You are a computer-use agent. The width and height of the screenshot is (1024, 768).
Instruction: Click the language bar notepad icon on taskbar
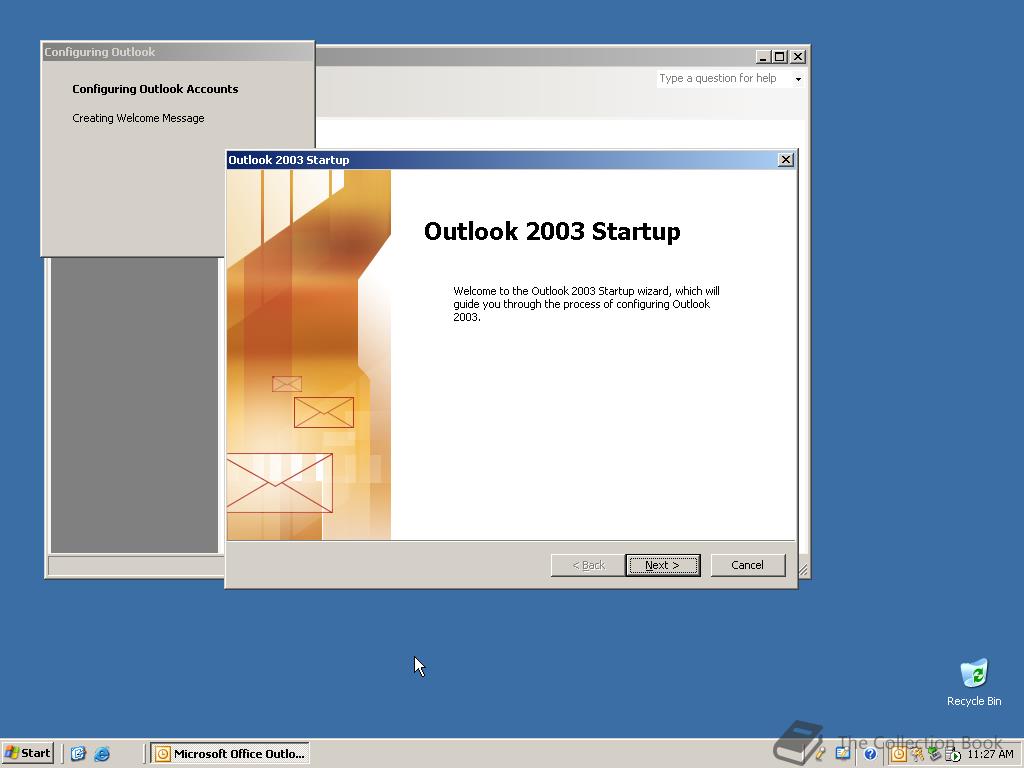(842, 753)
